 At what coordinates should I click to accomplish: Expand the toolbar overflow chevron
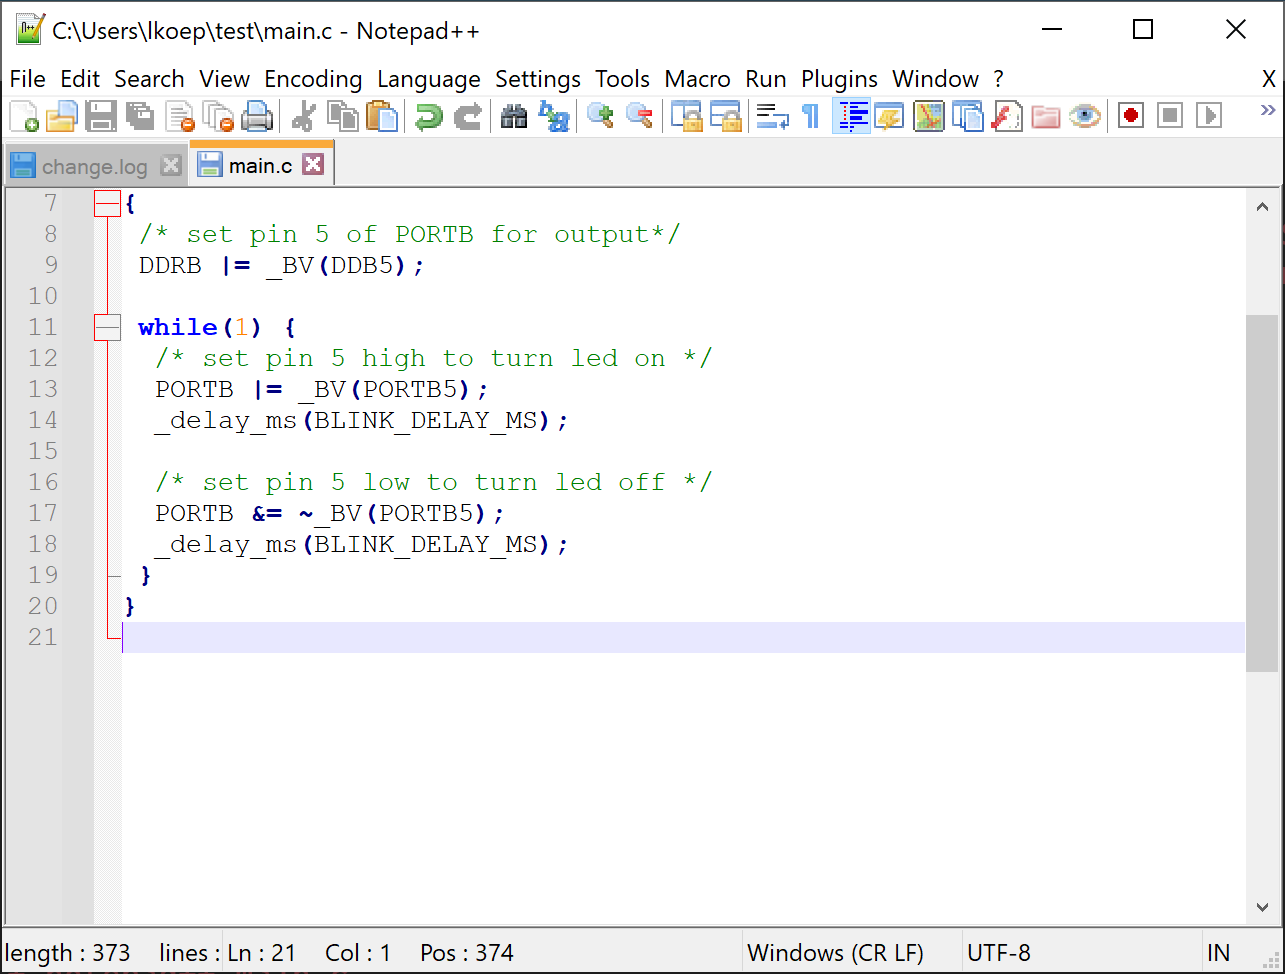[x=1268, y=110]
